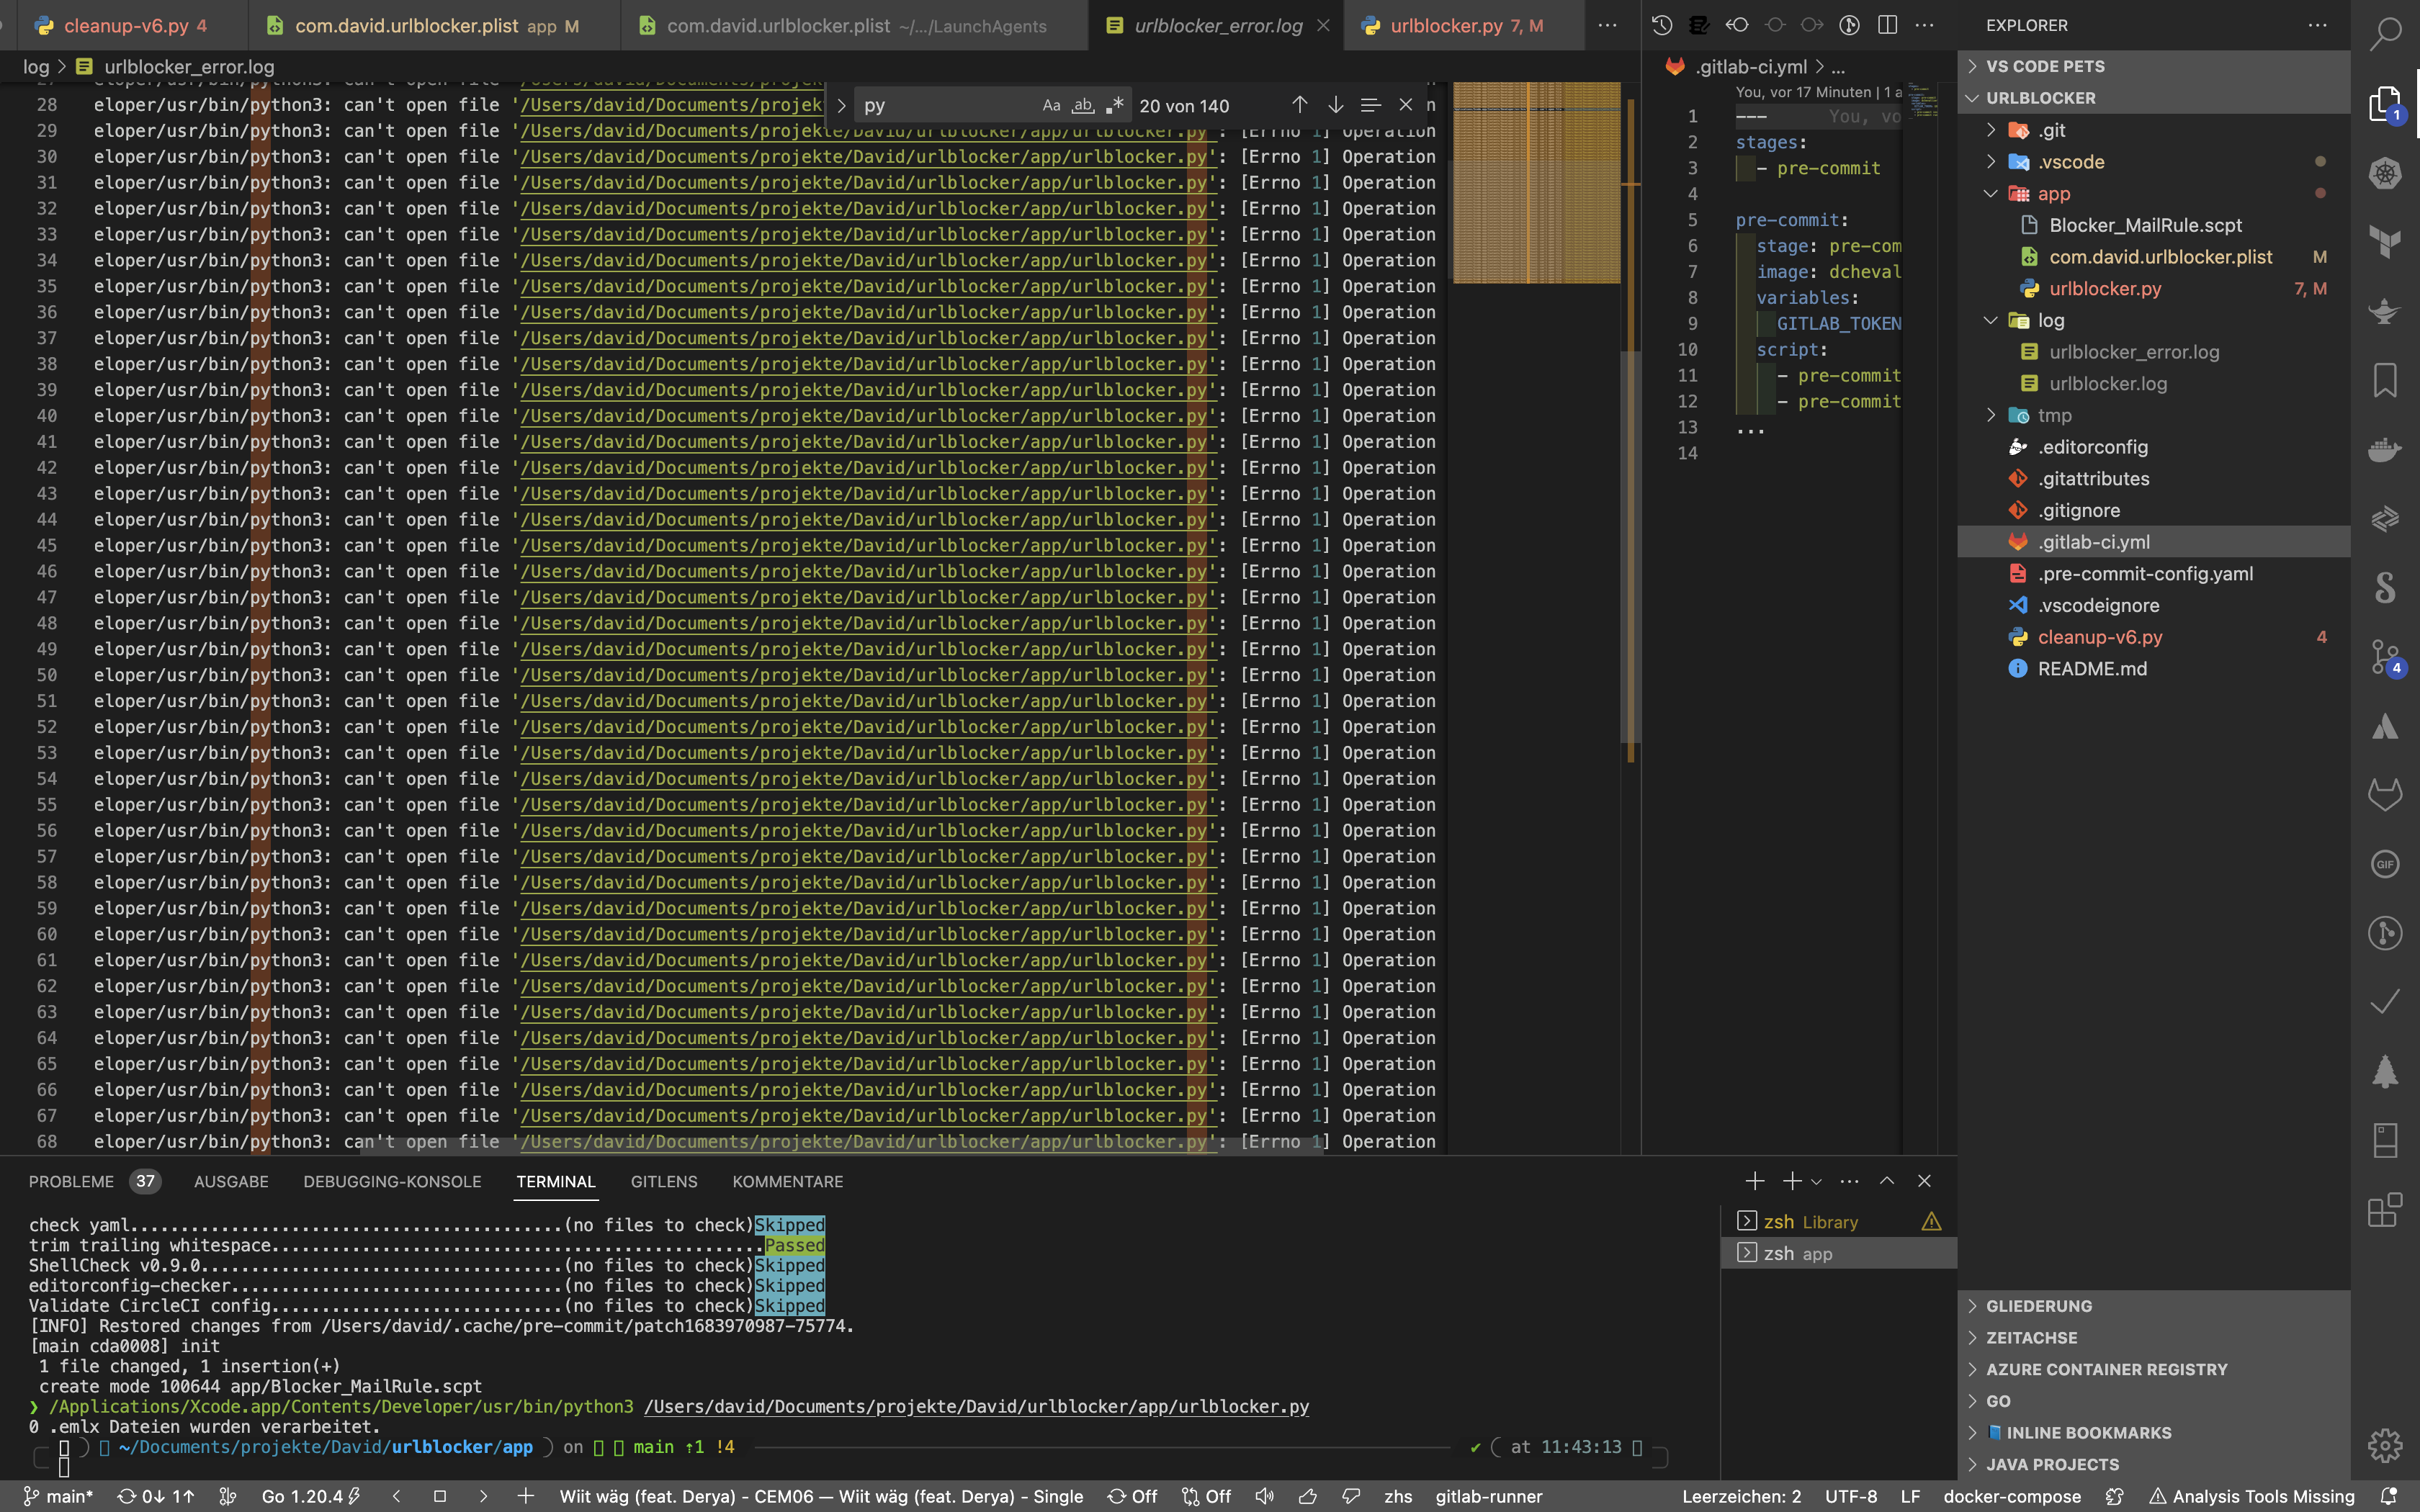Open the urlblocker.py path link in terminal
Image resolution: width=2420 pixels, height=1512 pixels.
[976, 1406]
